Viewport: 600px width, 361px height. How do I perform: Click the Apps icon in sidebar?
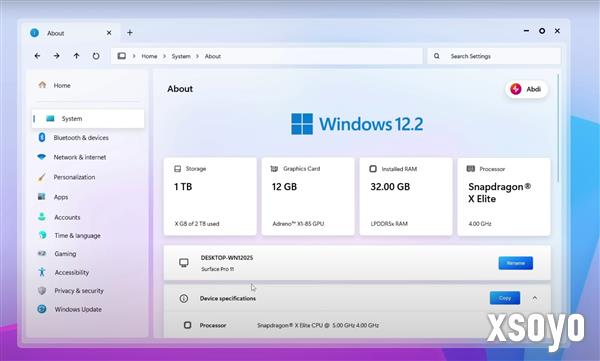click(x=41, y=196)
